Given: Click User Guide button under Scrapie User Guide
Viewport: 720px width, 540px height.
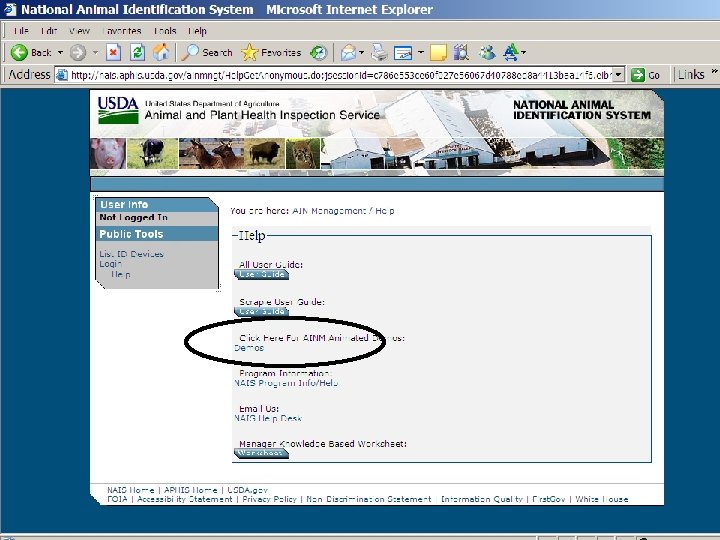Looking at the screenshot, I should click(x=262, y=312).
